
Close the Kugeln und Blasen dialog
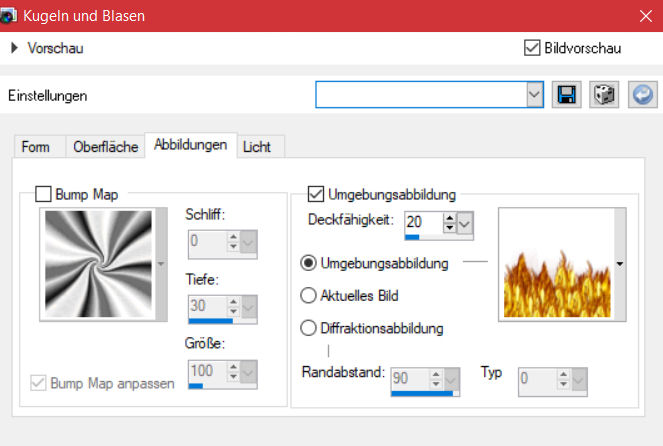(645, 16)
